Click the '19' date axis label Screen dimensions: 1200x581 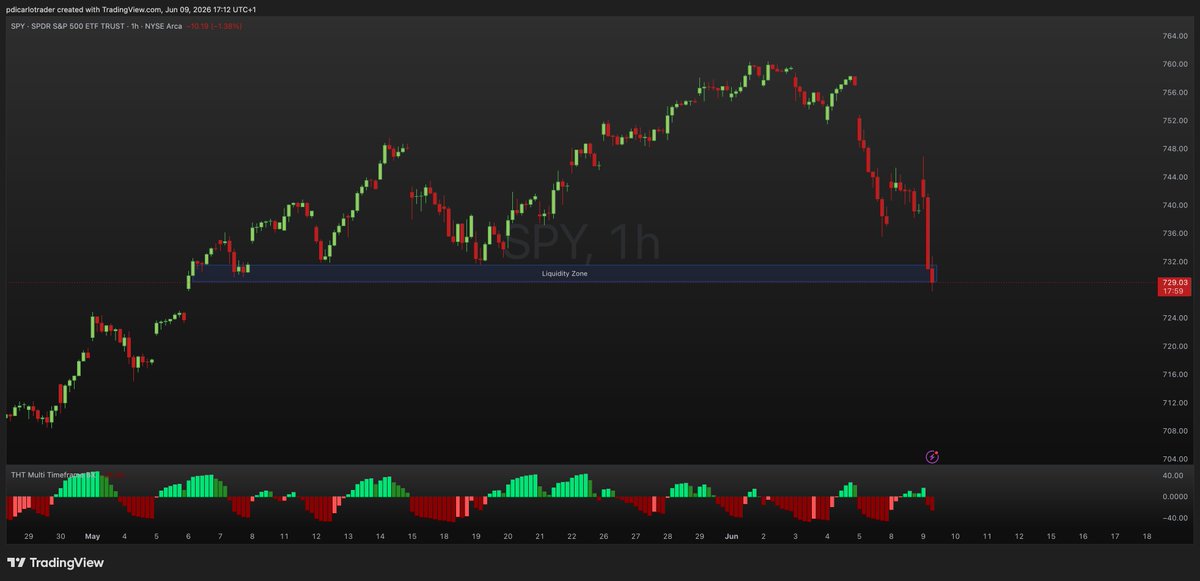click(x=476, y=536)
